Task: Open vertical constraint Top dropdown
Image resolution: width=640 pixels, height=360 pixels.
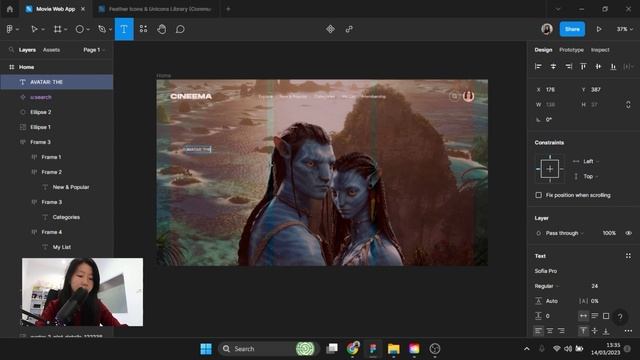Action: (590, 176)
